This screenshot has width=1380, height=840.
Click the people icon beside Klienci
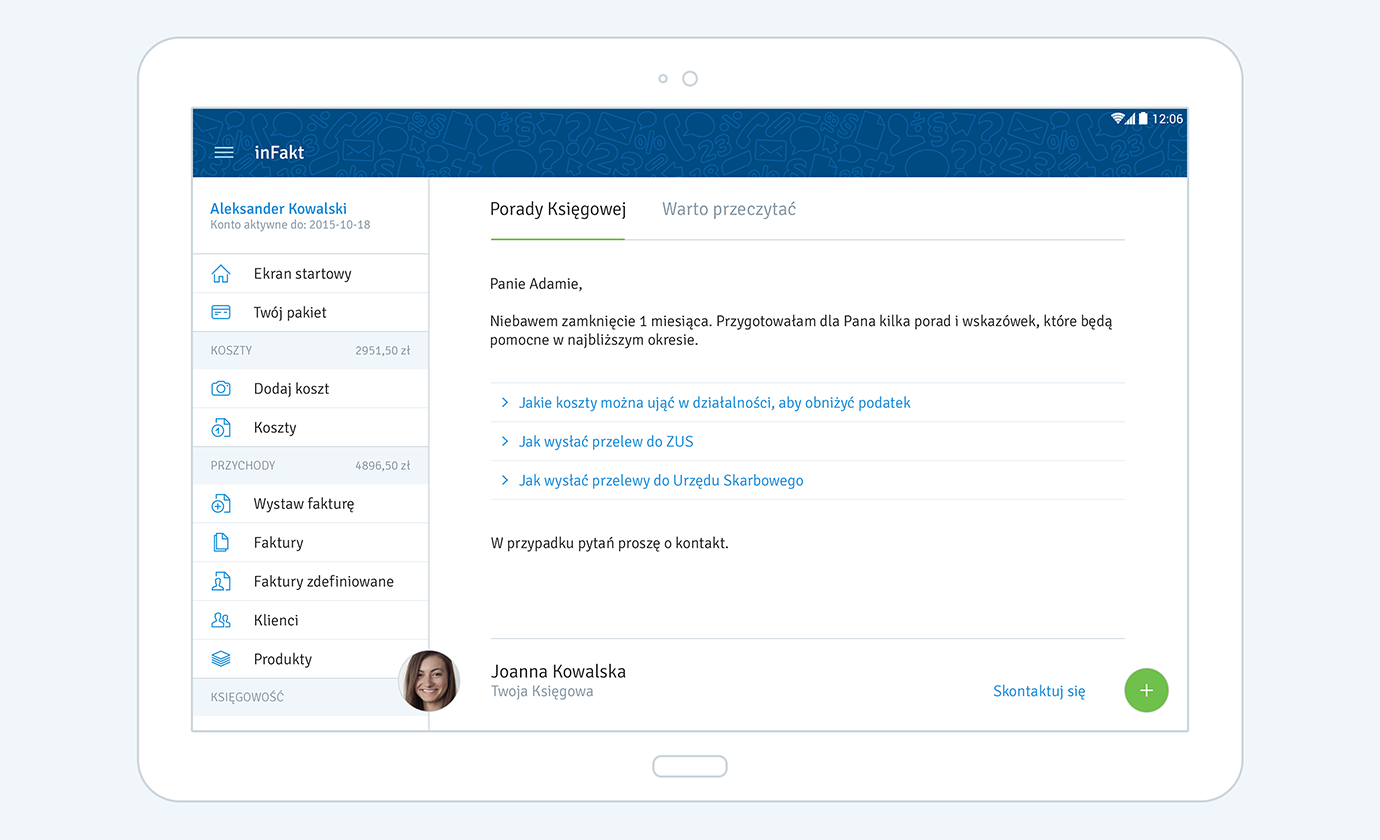pos(221,620)
